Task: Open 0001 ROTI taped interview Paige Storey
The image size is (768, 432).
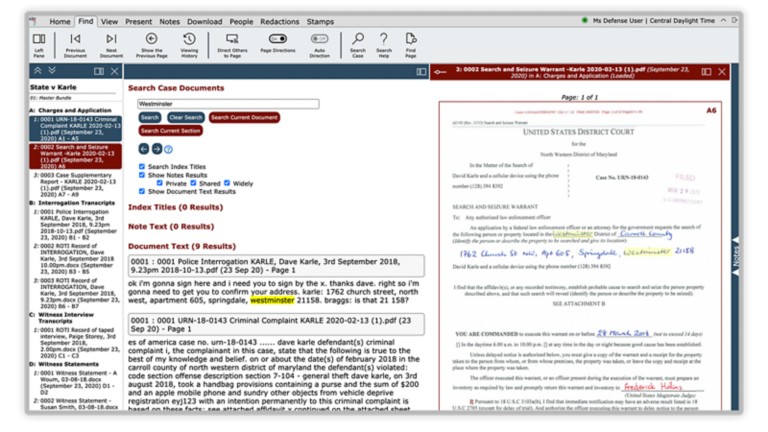Action: tap(76, 343)
